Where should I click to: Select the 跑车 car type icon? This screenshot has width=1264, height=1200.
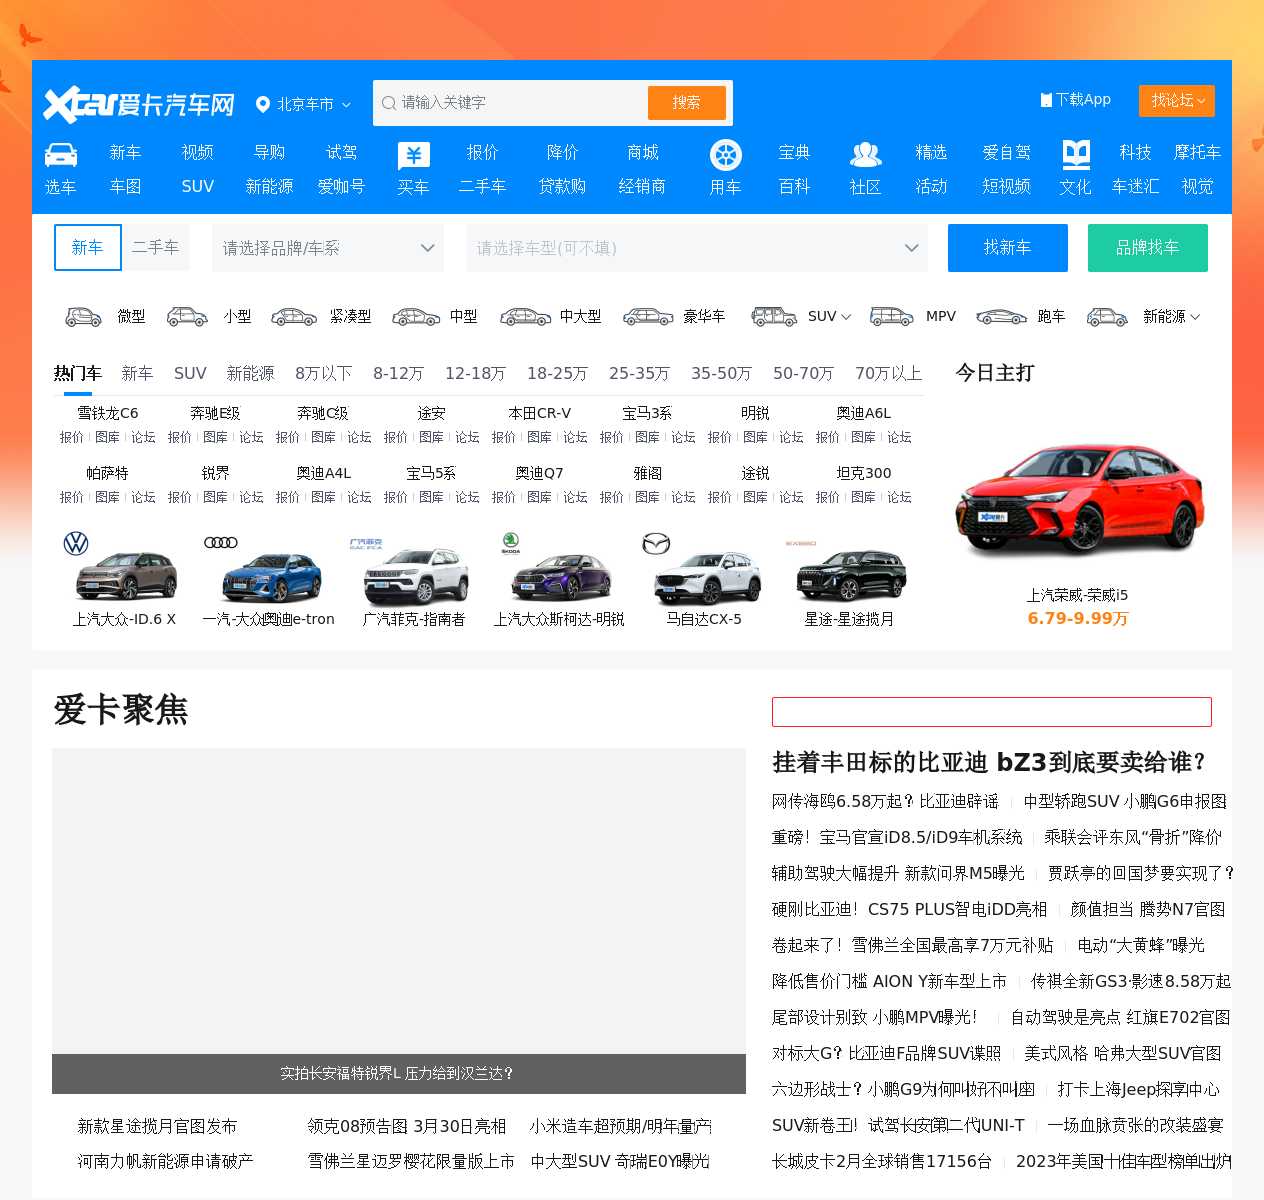(x=1001, y=317)
